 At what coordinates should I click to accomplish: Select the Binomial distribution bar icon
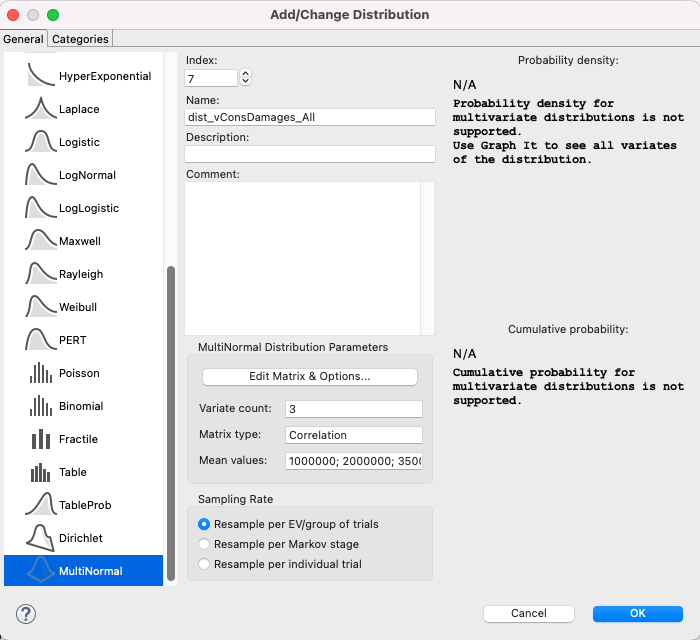(x=41, y=406)
